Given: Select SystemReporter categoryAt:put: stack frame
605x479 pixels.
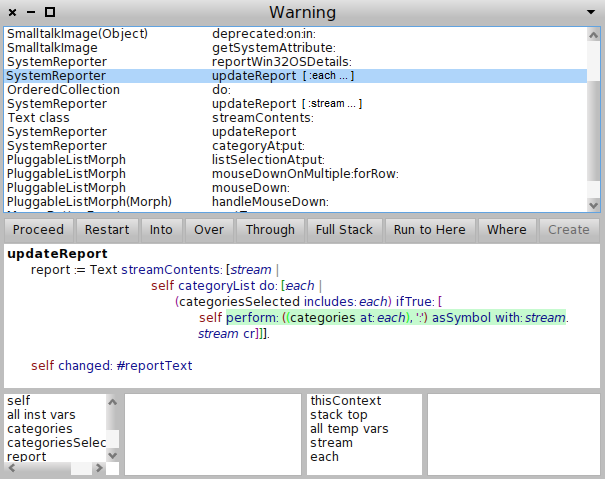Looking at the screenshot, I should pyautogui.click(x=296, y=146).
